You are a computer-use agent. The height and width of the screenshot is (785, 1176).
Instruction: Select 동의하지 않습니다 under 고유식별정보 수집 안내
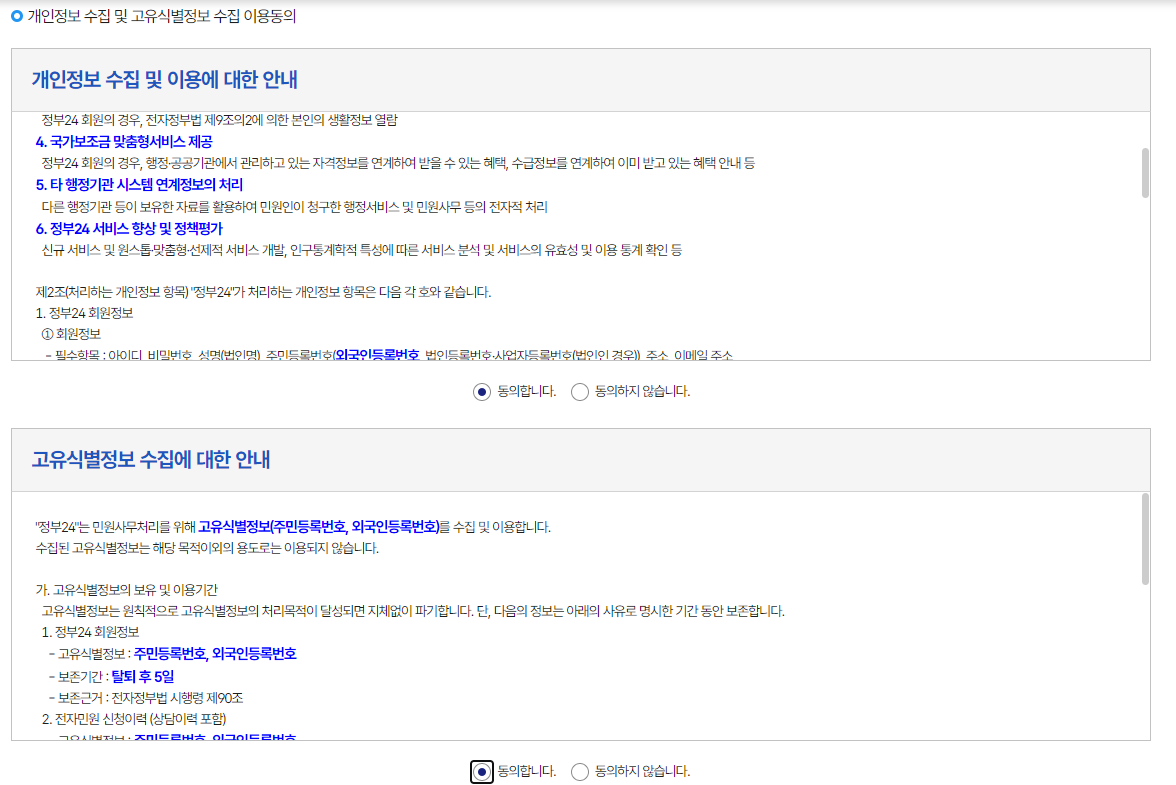pos(580,772)
